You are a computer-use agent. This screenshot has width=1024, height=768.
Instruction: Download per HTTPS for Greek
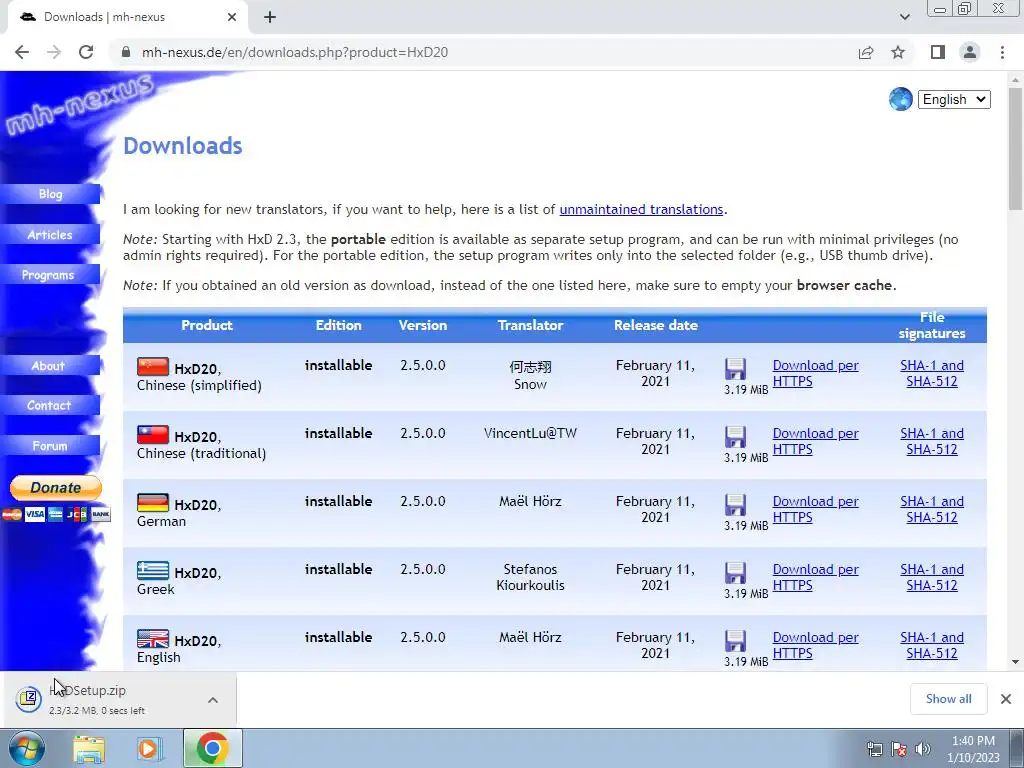815,577
